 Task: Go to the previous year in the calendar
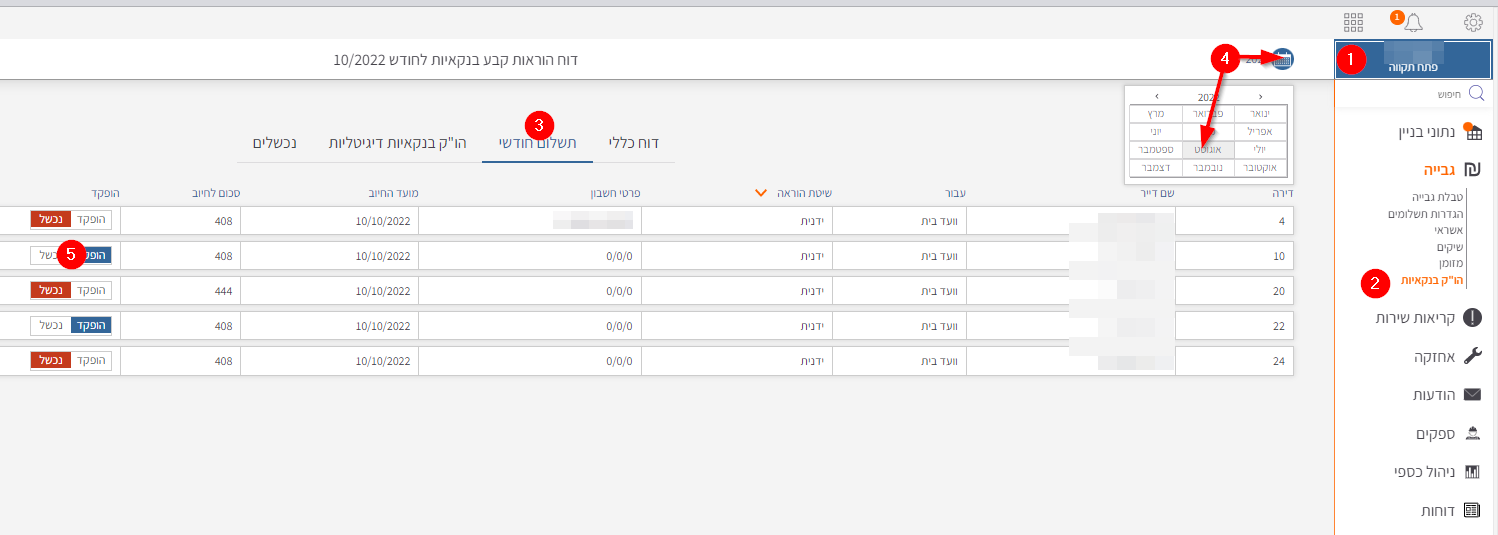pos(1260,96)
